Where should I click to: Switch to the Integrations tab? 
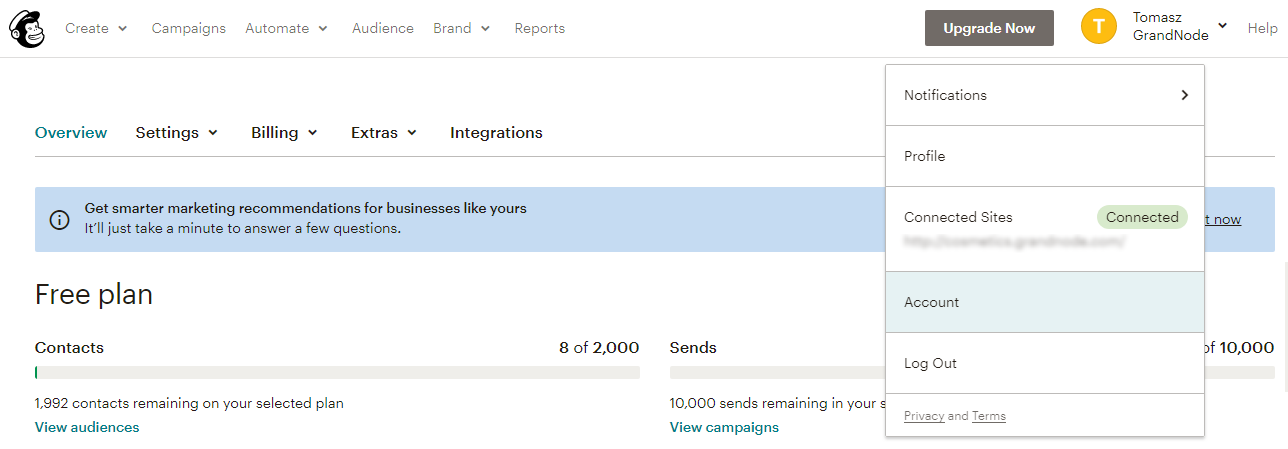(496, 133)
